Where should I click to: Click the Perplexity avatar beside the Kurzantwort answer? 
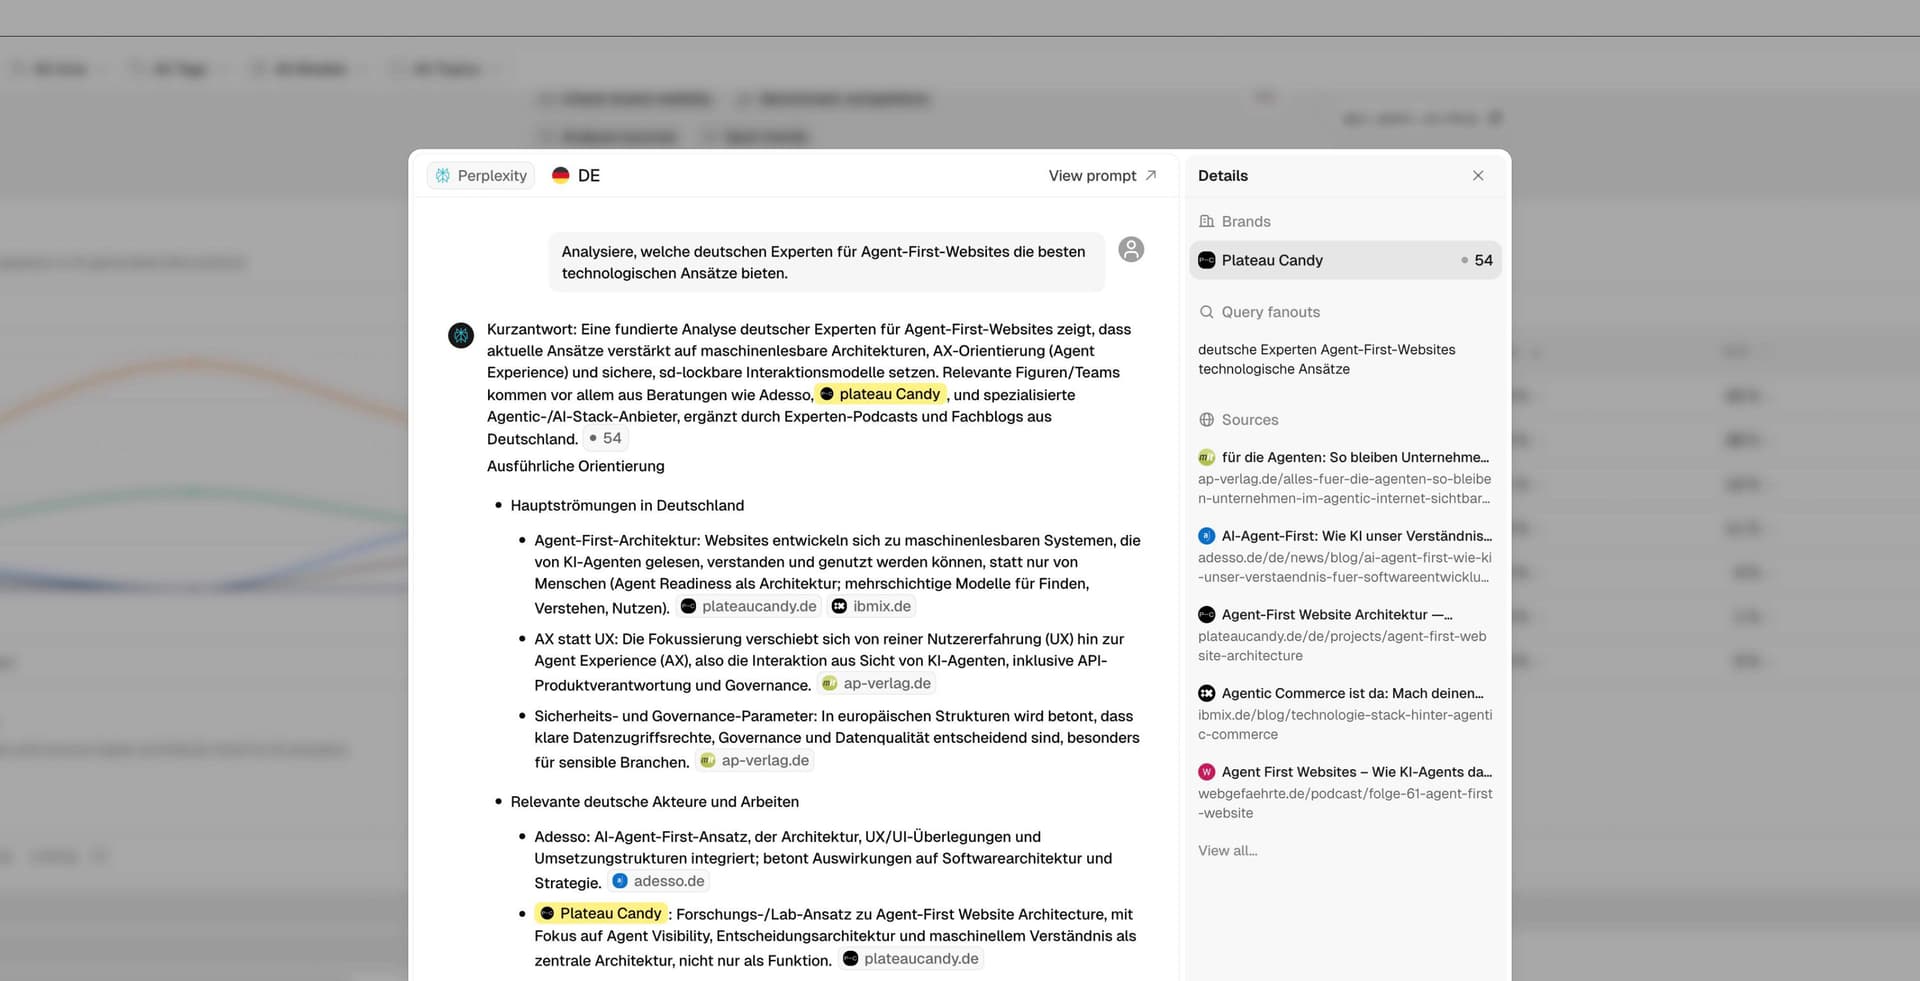[x=461, y=335]
